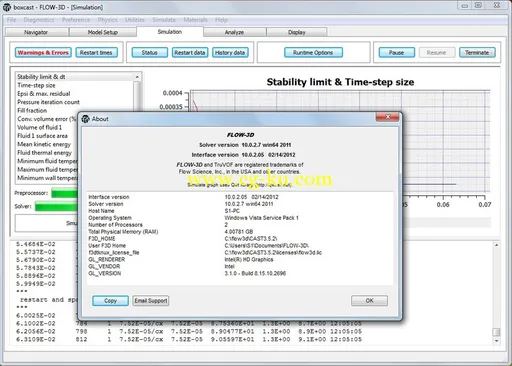View simulation Status
This screenshot has height=366, width=512.
[x=150, y=53]
